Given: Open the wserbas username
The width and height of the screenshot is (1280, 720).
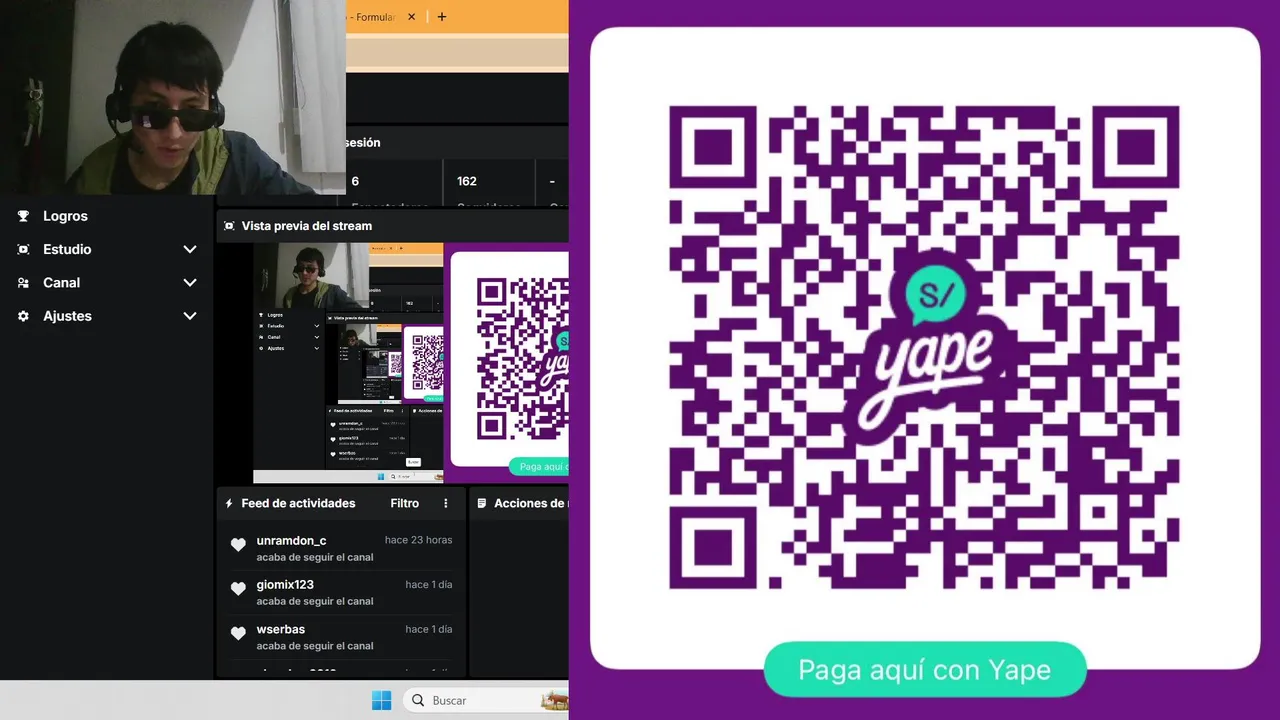Looking at the screenshot, I should click(x=280, y=629).
